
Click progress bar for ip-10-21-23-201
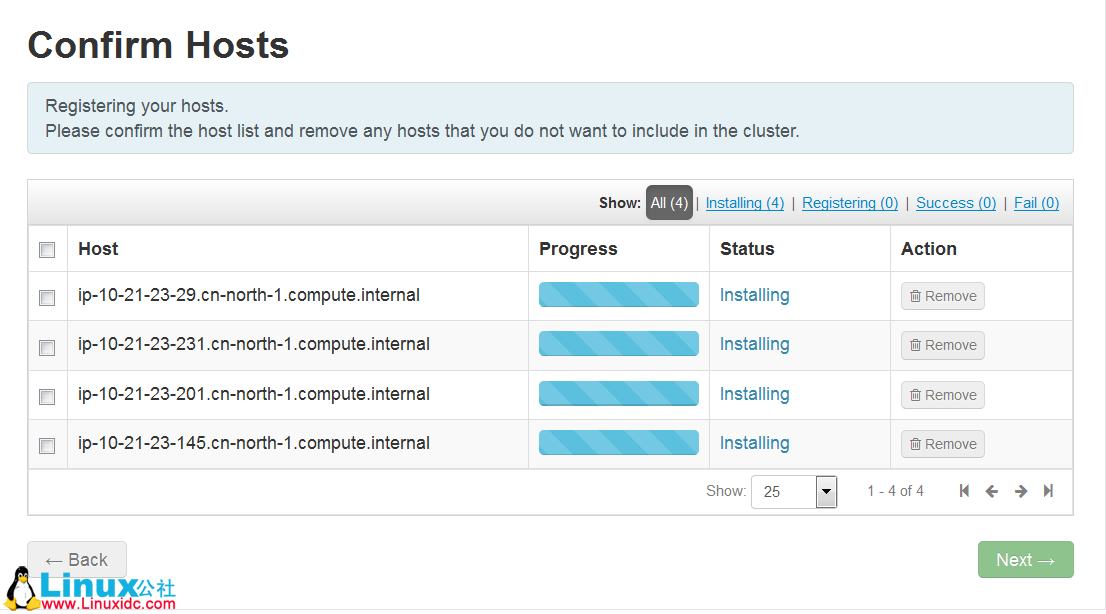pyautogui.click(x=619, y=394)
